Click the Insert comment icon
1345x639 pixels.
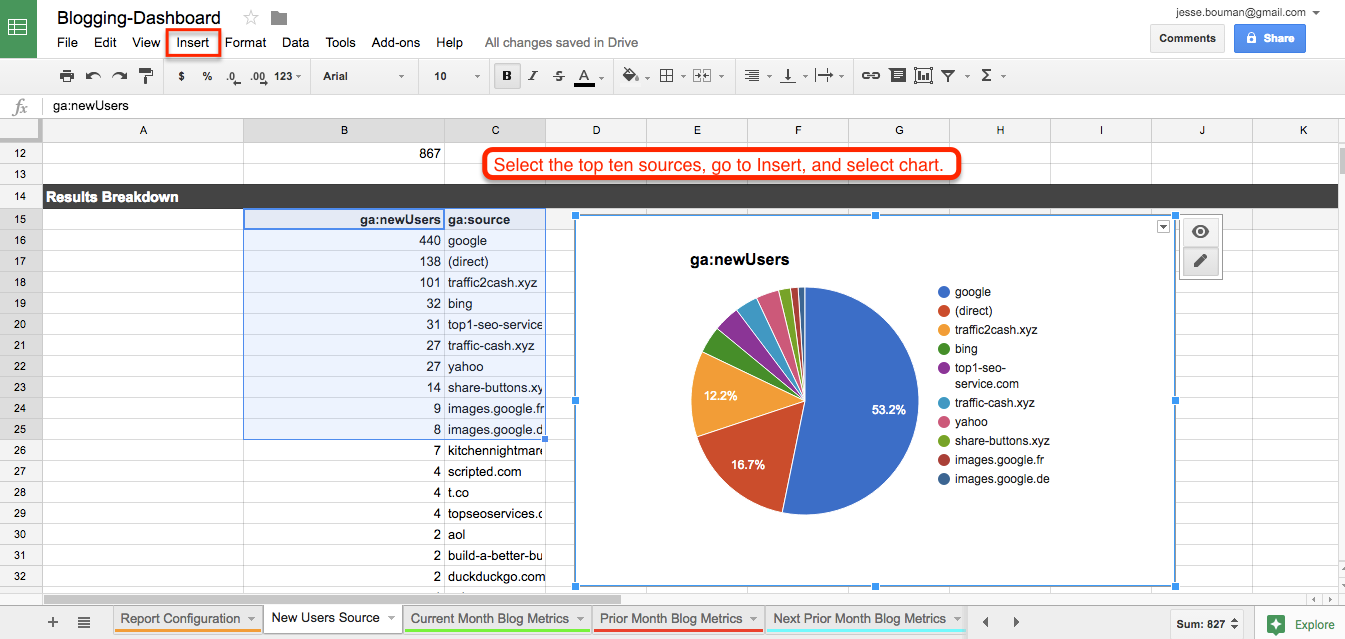point(897,76)
